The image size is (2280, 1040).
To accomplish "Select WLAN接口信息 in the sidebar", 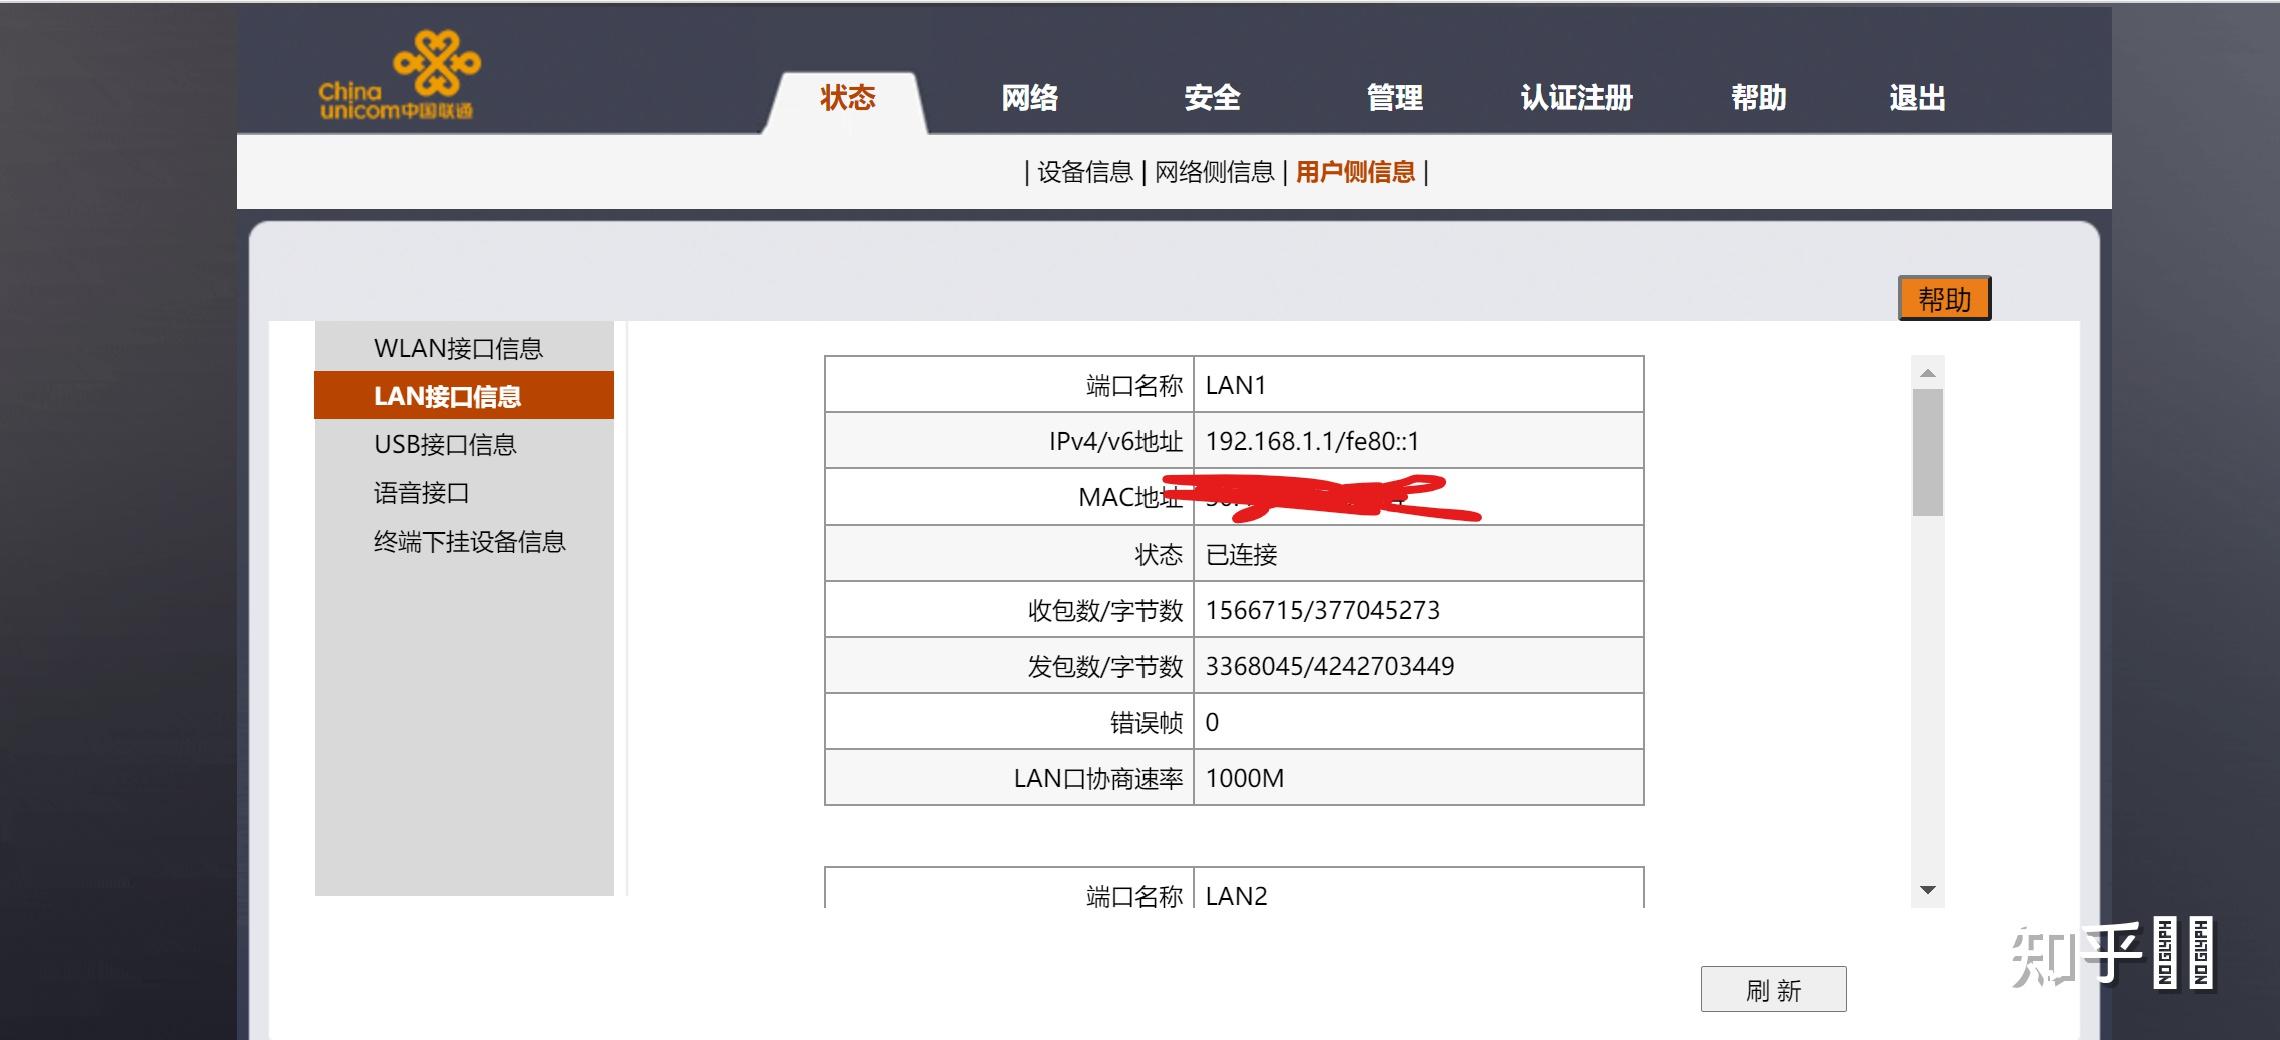I will tap(459, 347).
